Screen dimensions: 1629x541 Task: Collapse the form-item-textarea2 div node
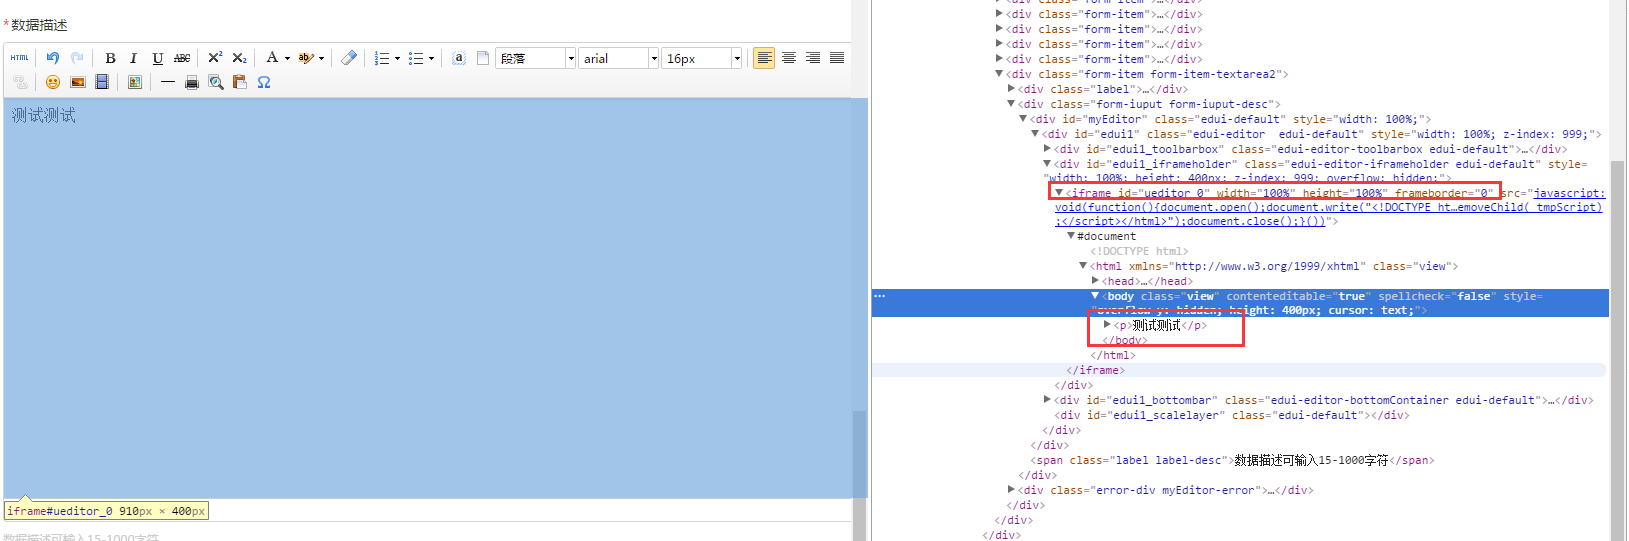click(999, 74)
